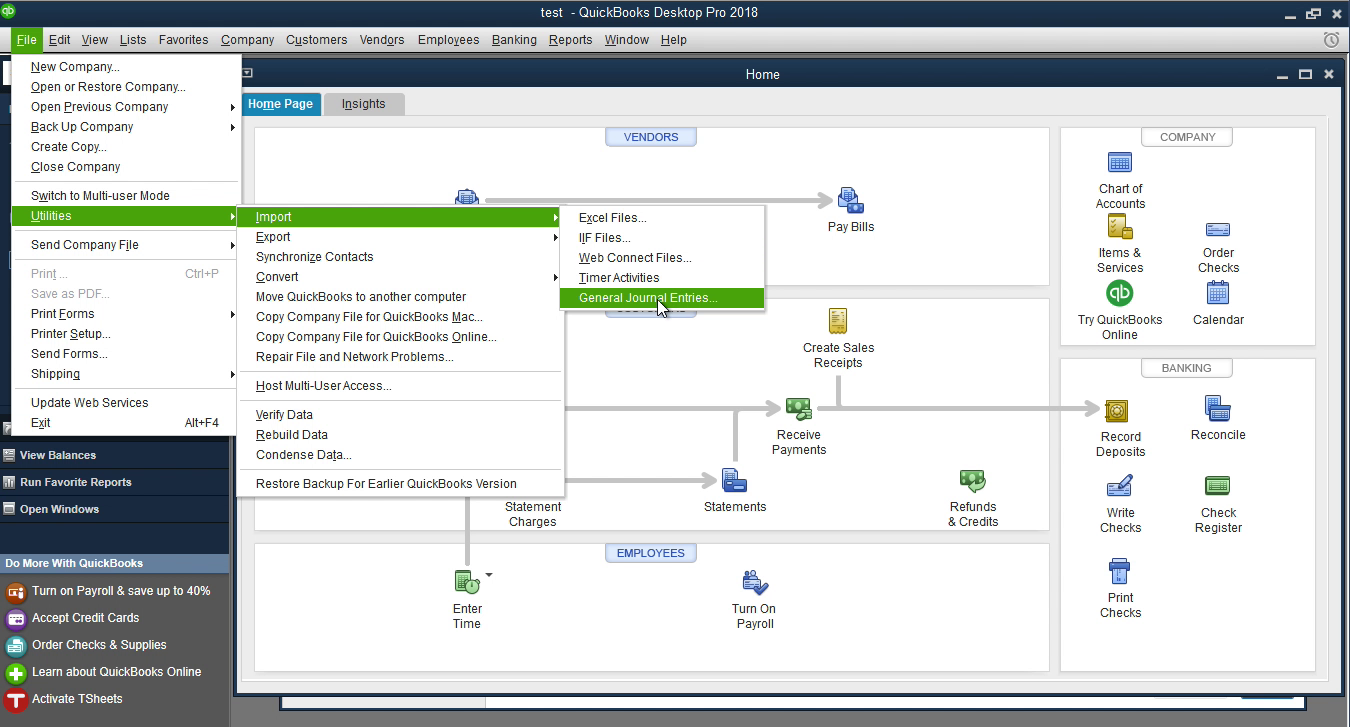Click Open Windows in sidebar
1350x727 pixels.
pos(114,509)
